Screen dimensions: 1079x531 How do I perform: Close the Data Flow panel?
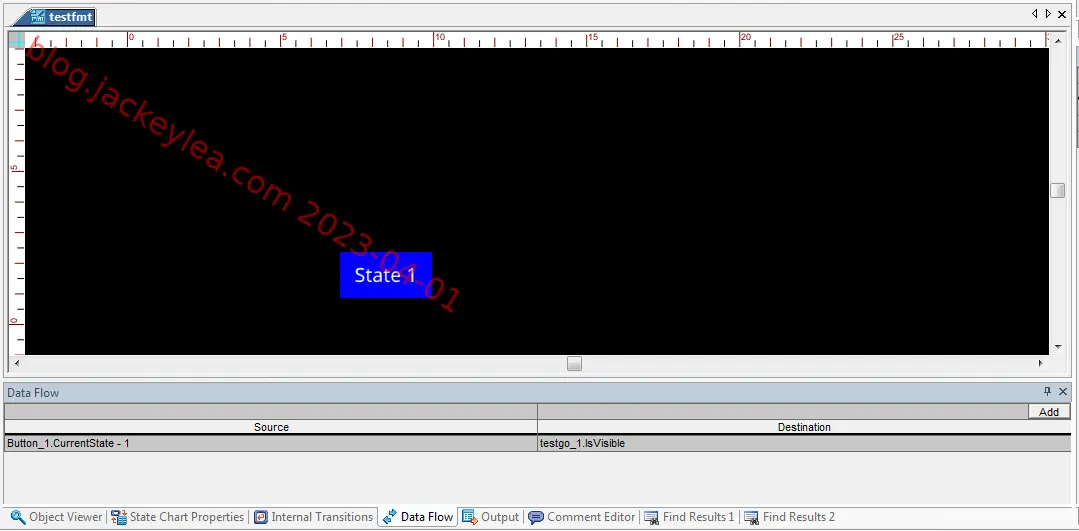pyautogui.click(x=1062, y=392)
